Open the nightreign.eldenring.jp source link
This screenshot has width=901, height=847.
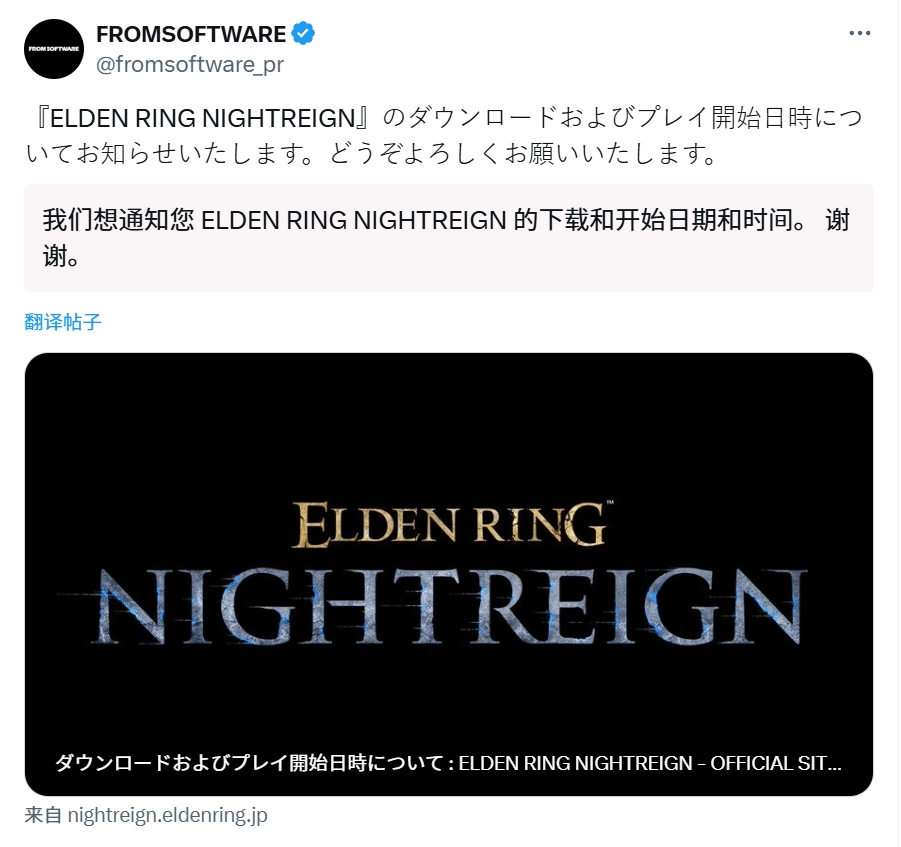coord(167,815)
